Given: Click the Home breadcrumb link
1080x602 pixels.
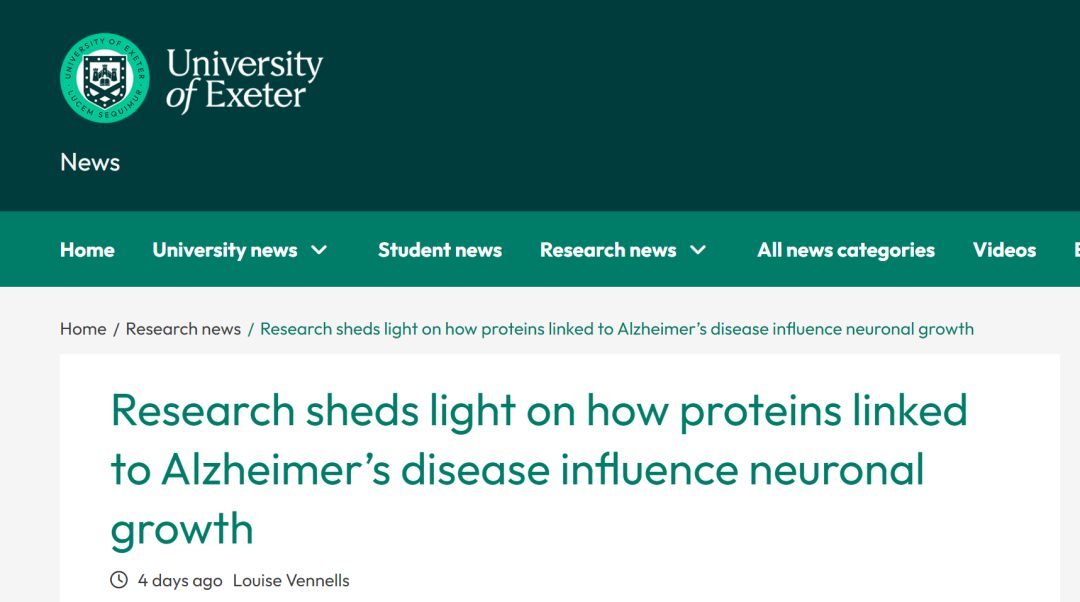Looking at the screenshot, I should [83, 329].
